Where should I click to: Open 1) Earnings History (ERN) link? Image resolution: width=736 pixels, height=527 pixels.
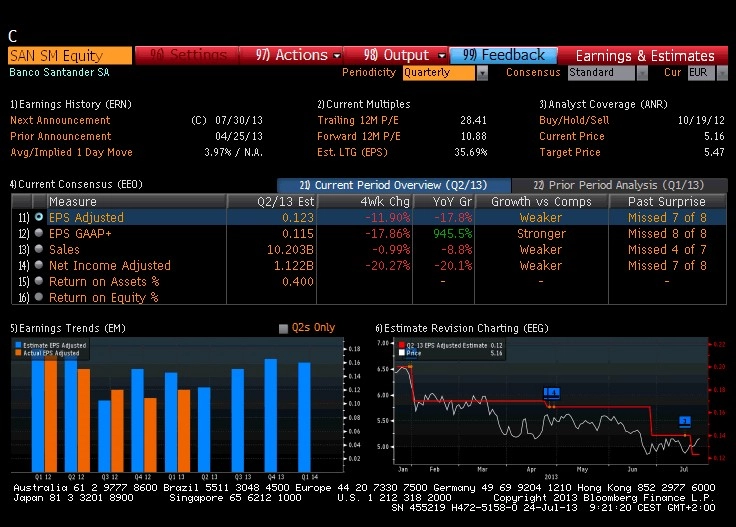click(71, 104)
